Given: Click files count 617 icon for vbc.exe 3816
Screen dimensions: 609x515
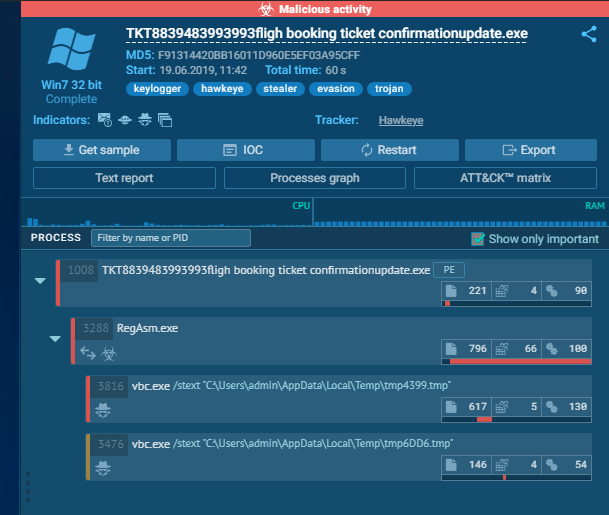Looking at the screenshot, I should coord(451,407).
